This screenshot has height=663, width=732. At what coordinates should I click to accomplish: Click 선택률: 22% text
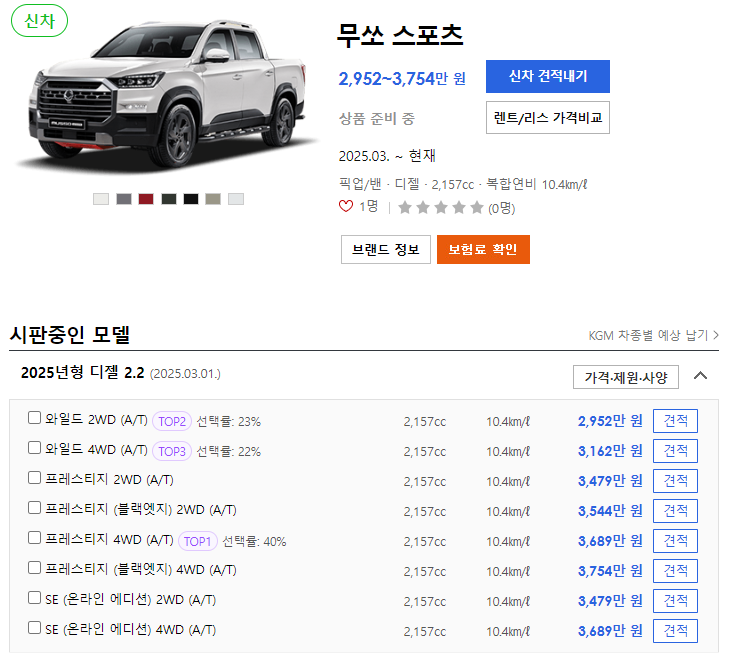(228, 451)
